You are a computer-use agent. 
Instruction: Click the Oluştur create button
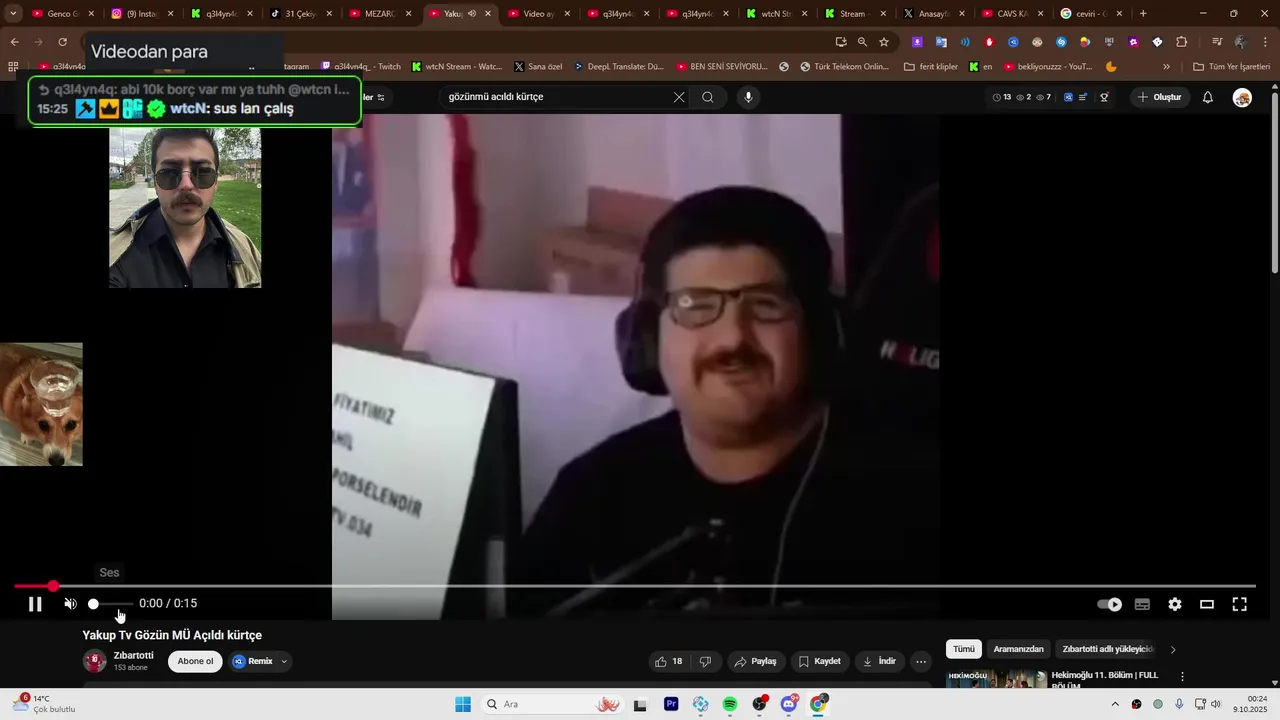(1160, 97)
